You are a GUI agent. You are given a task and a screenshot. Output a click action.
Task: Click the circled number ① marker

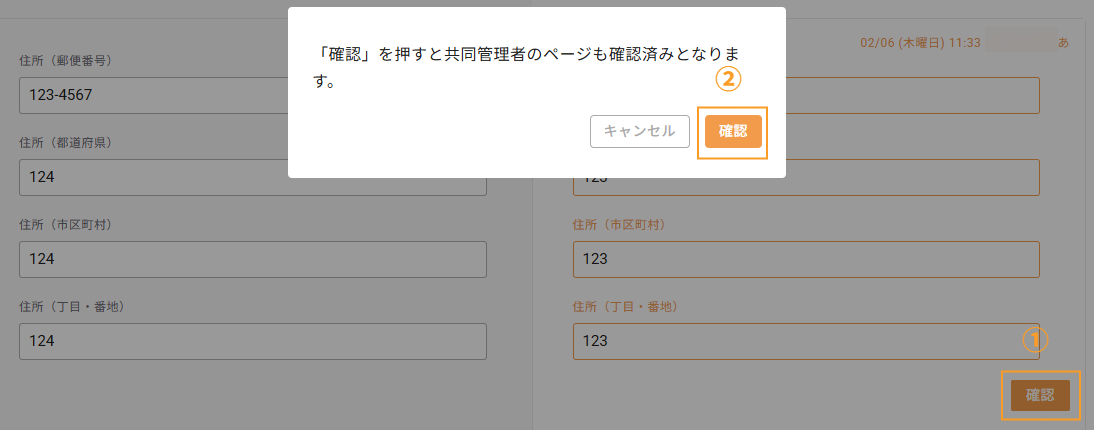tap(1035, 341)
